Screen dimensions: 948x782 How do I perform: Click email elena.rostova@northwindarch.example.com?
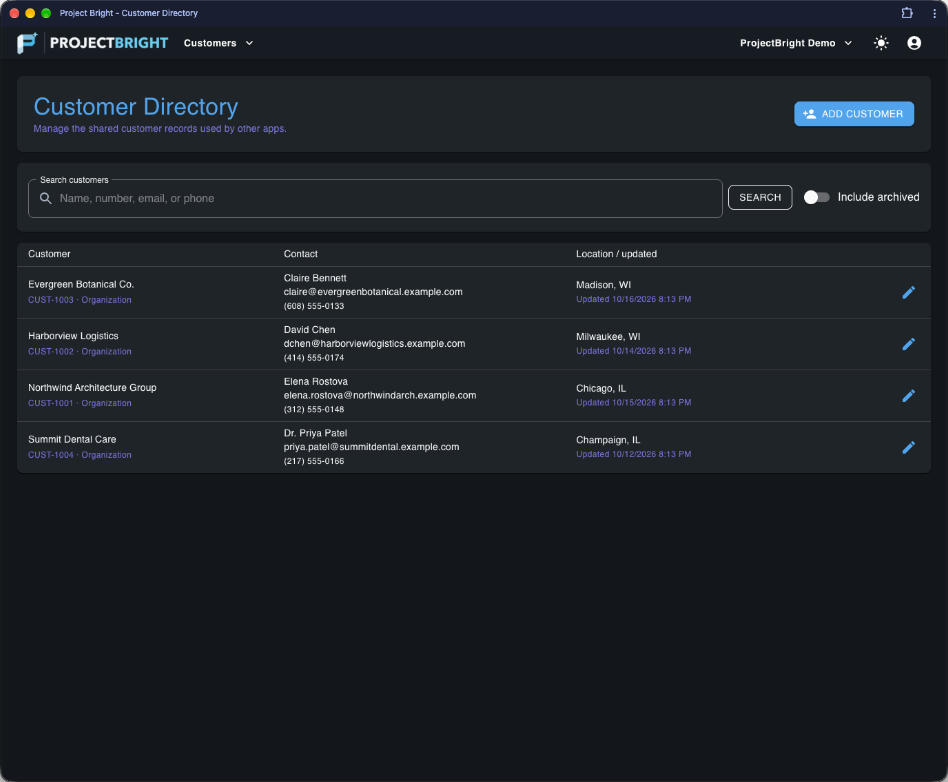[380, 395]
